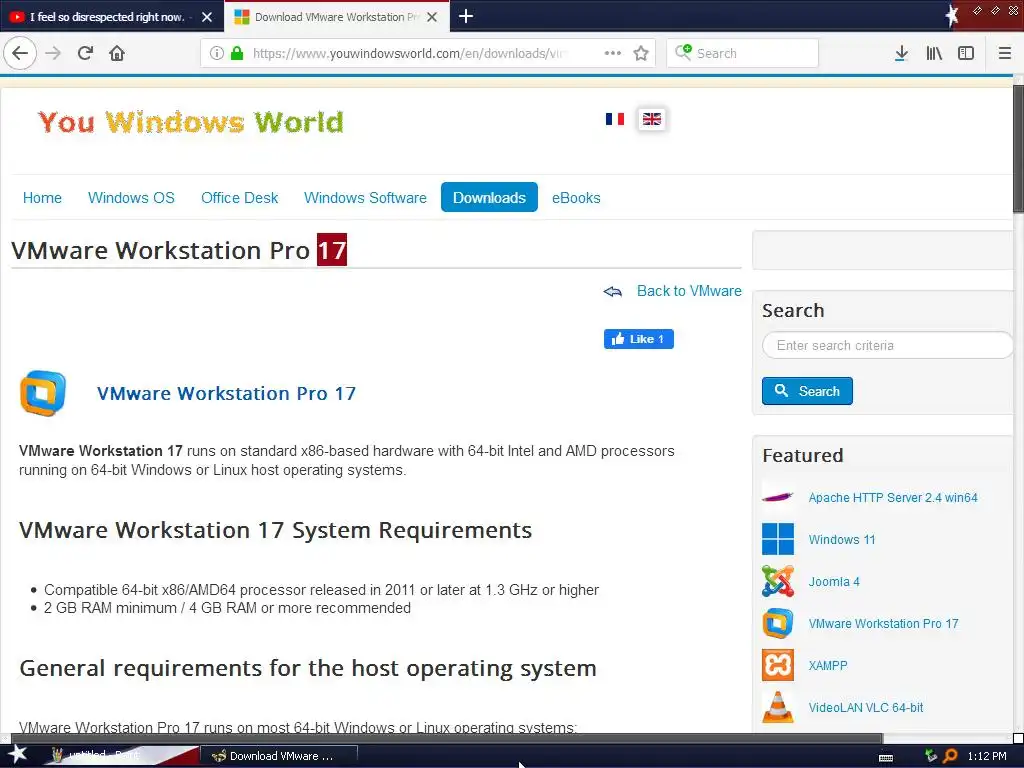The image size is (1024, 768).
Task: Click the Facebook Like button
Action: [x=639, y=339]
